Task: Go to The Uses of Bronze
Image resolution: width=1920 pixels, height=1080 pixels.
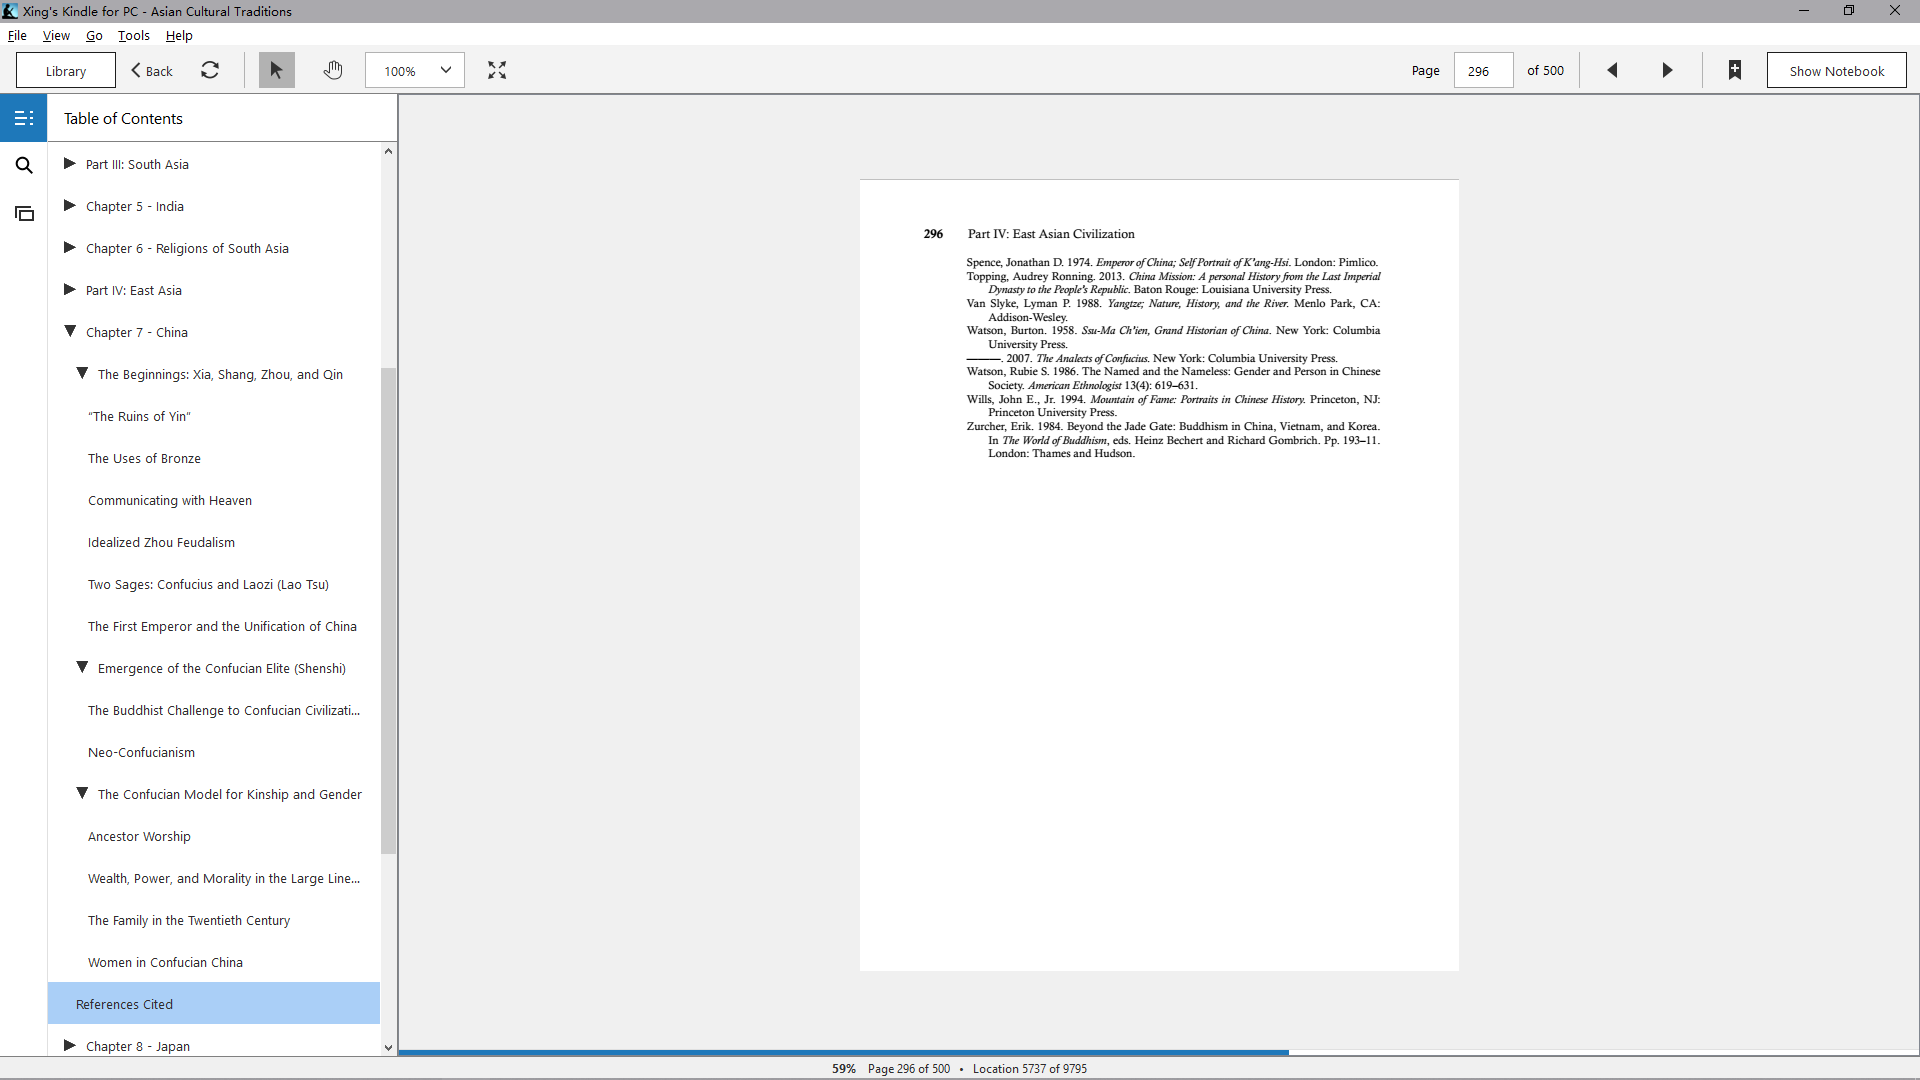Action: [144, 458]
